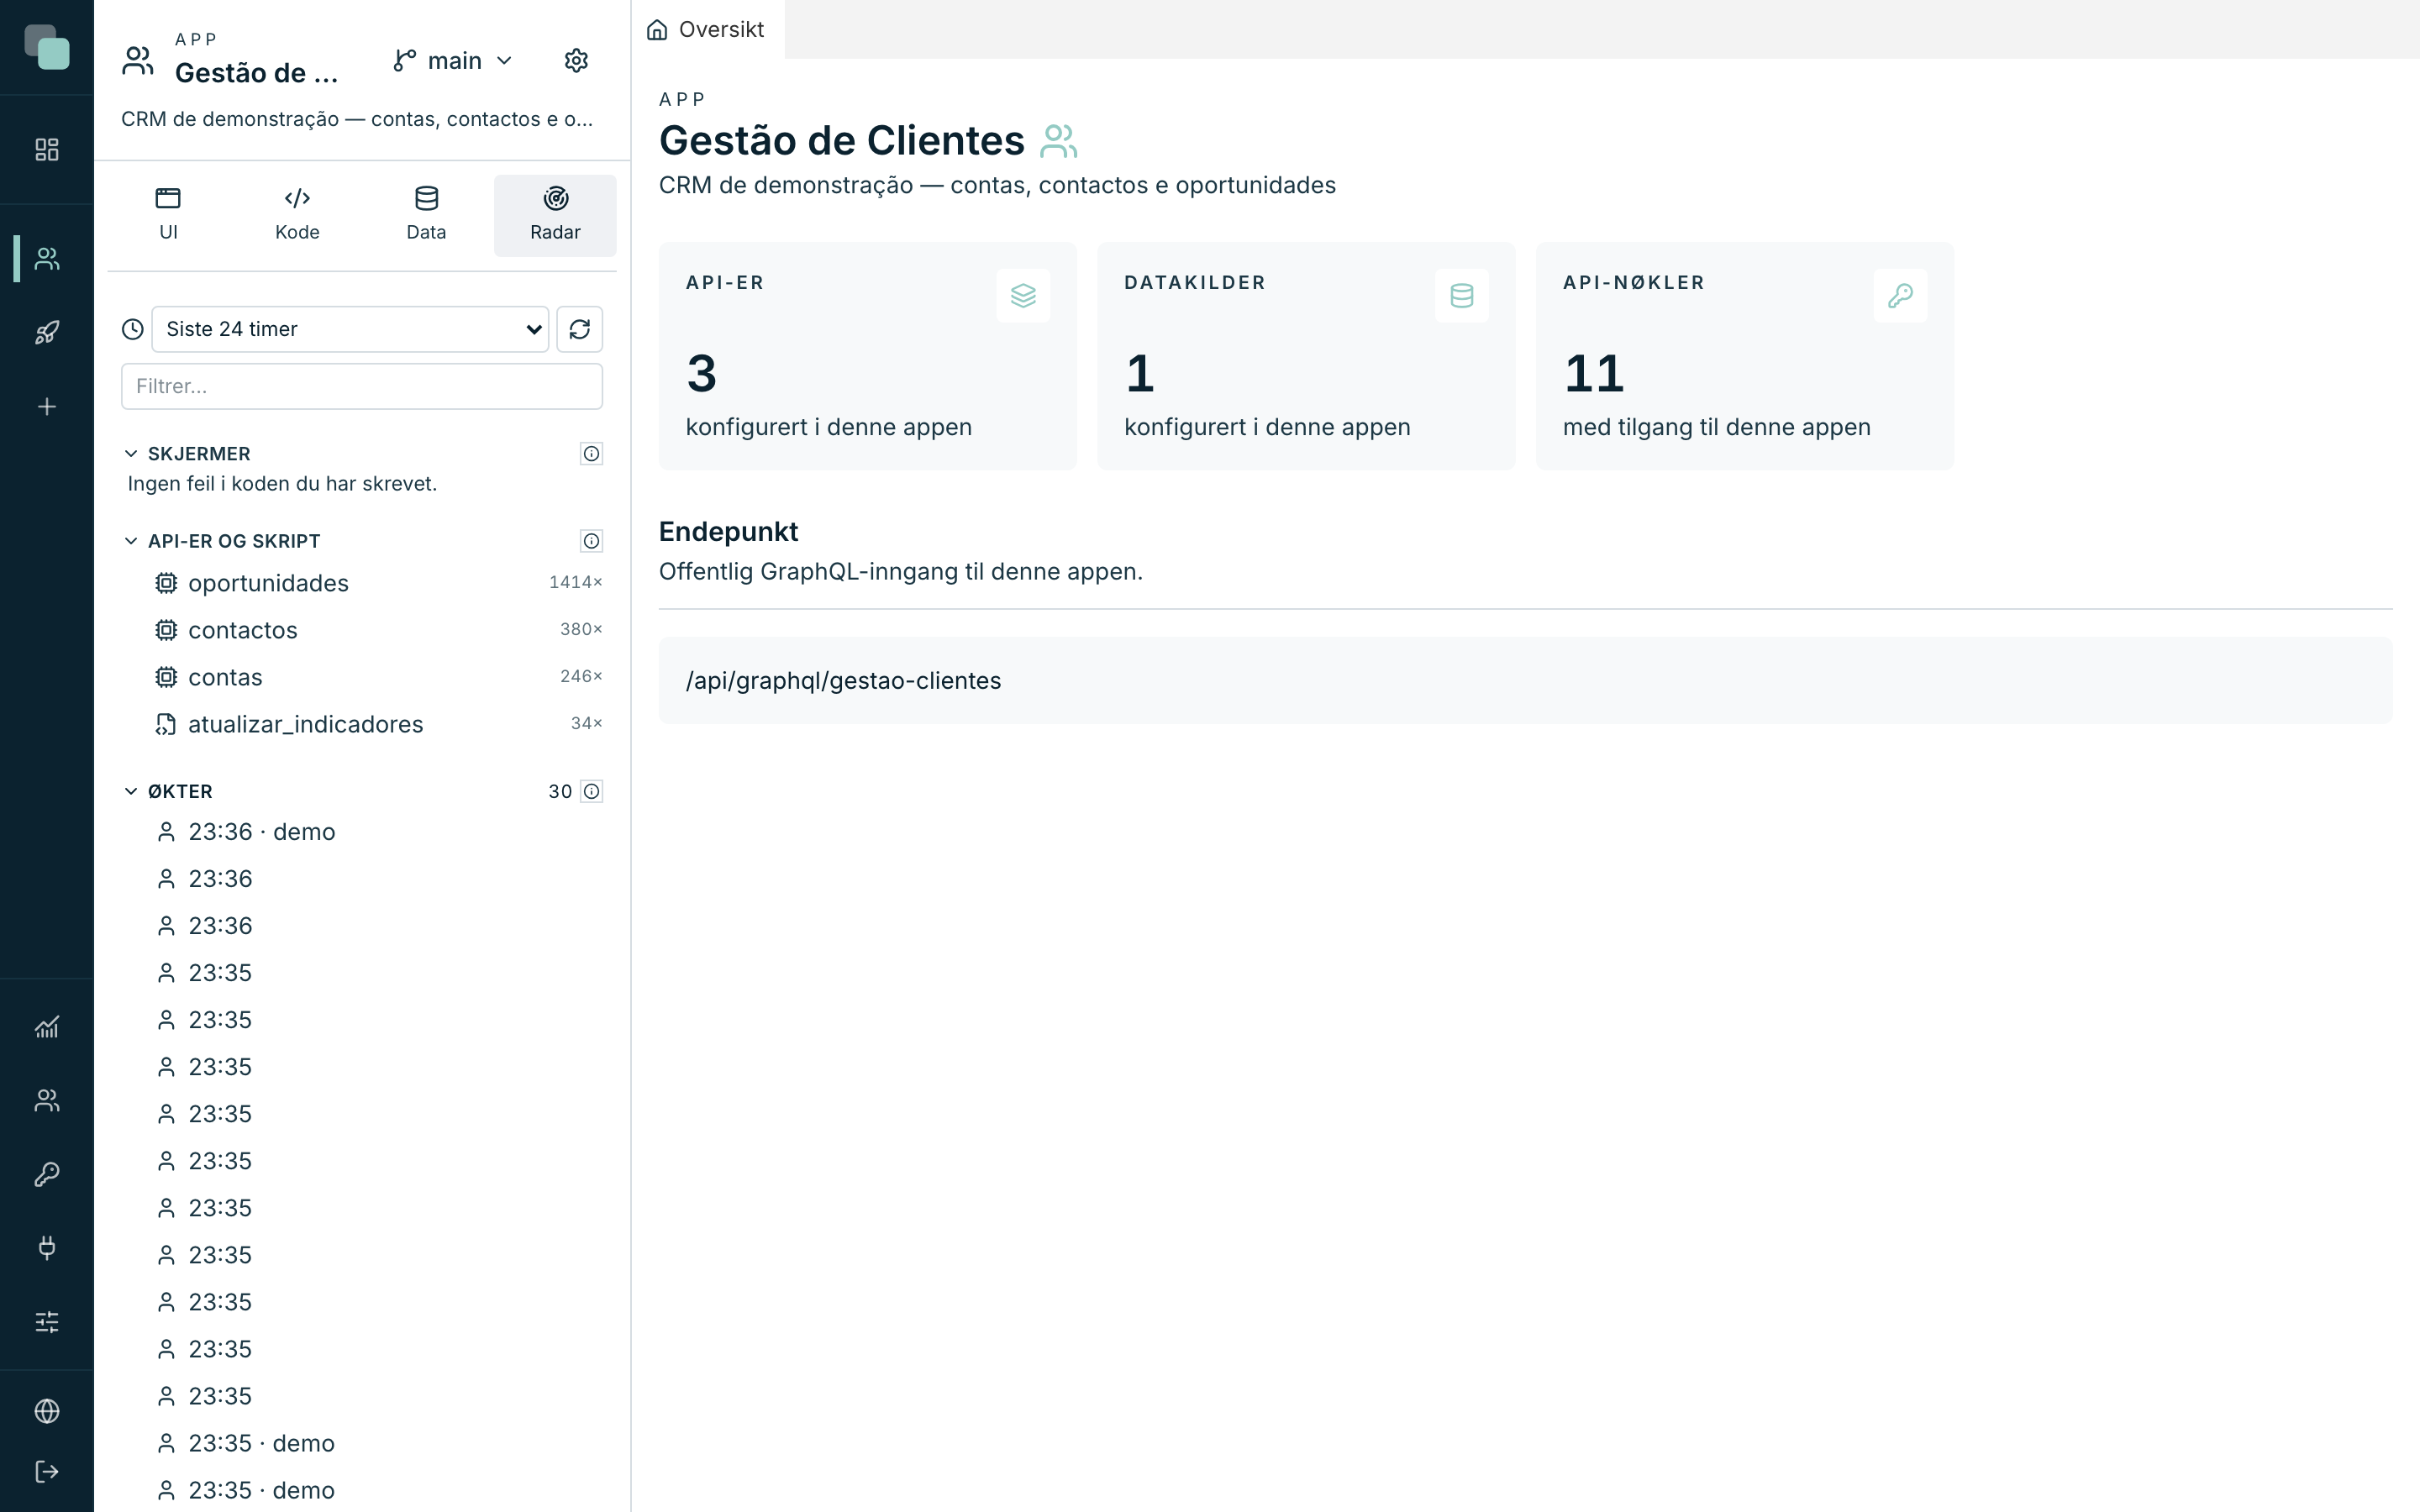The width and height of the screenshot is (2420, 1512).
Task: Click users icon next to app title
Action: (1059, 141)
